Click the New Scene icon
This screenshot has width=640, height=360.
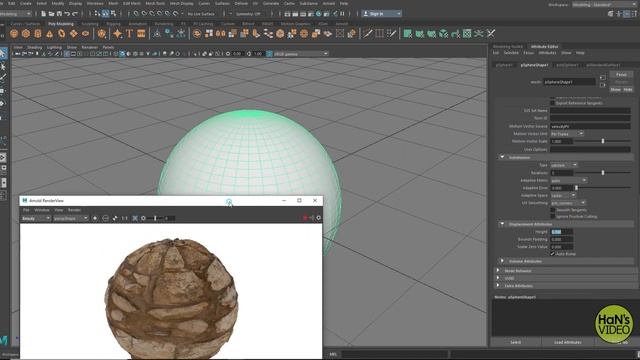[x=44, y=13]
